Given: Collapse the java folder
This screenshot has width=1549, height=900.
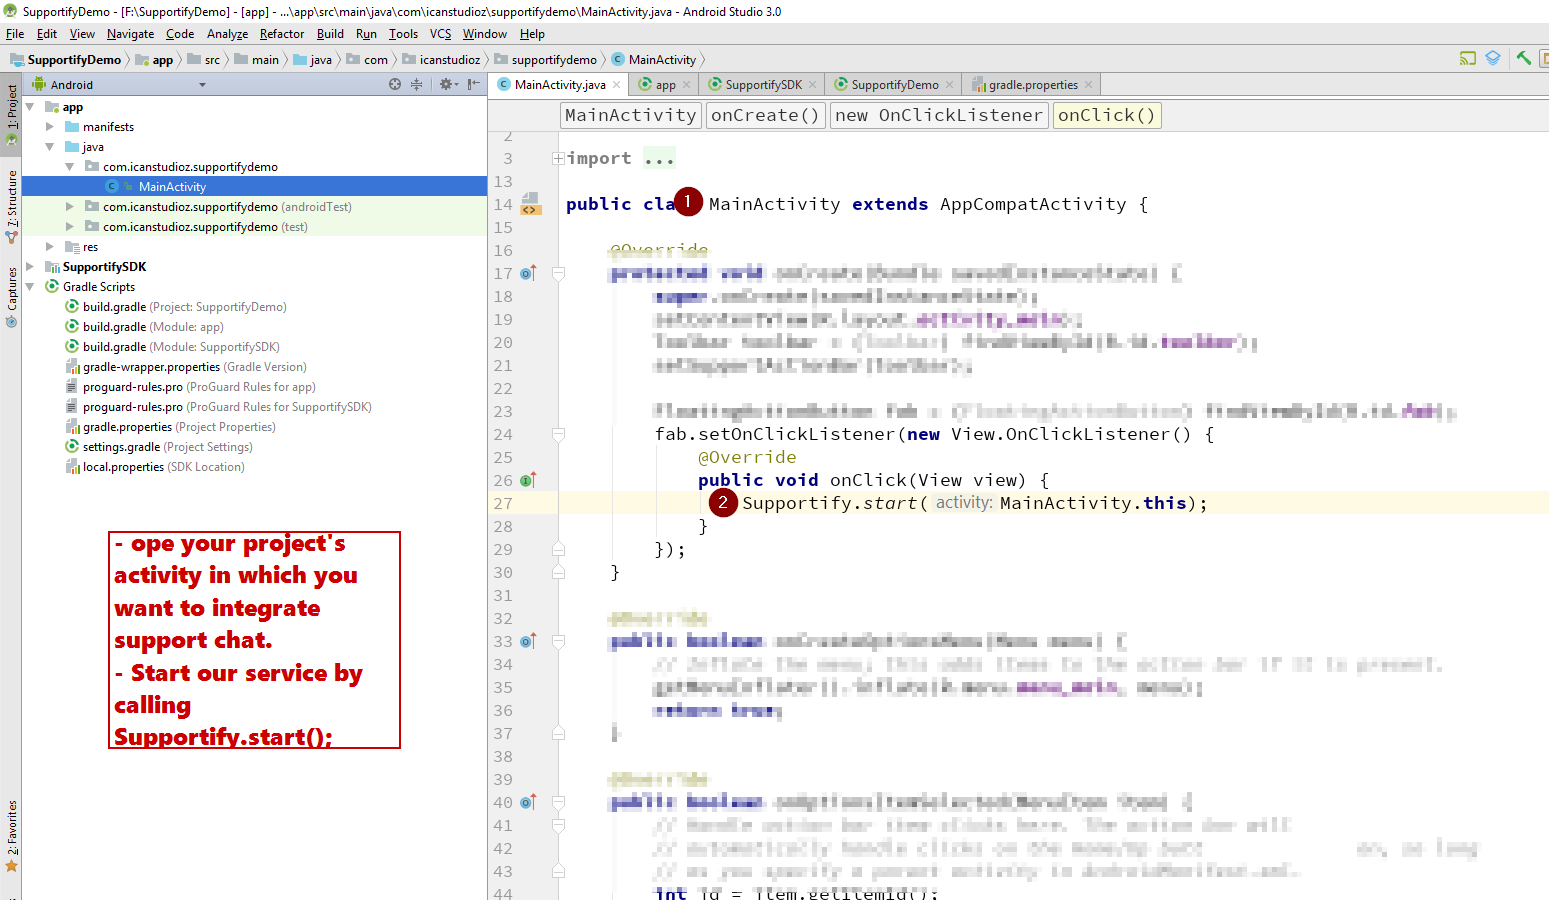Looking at the screenshot, I should 50,147.
